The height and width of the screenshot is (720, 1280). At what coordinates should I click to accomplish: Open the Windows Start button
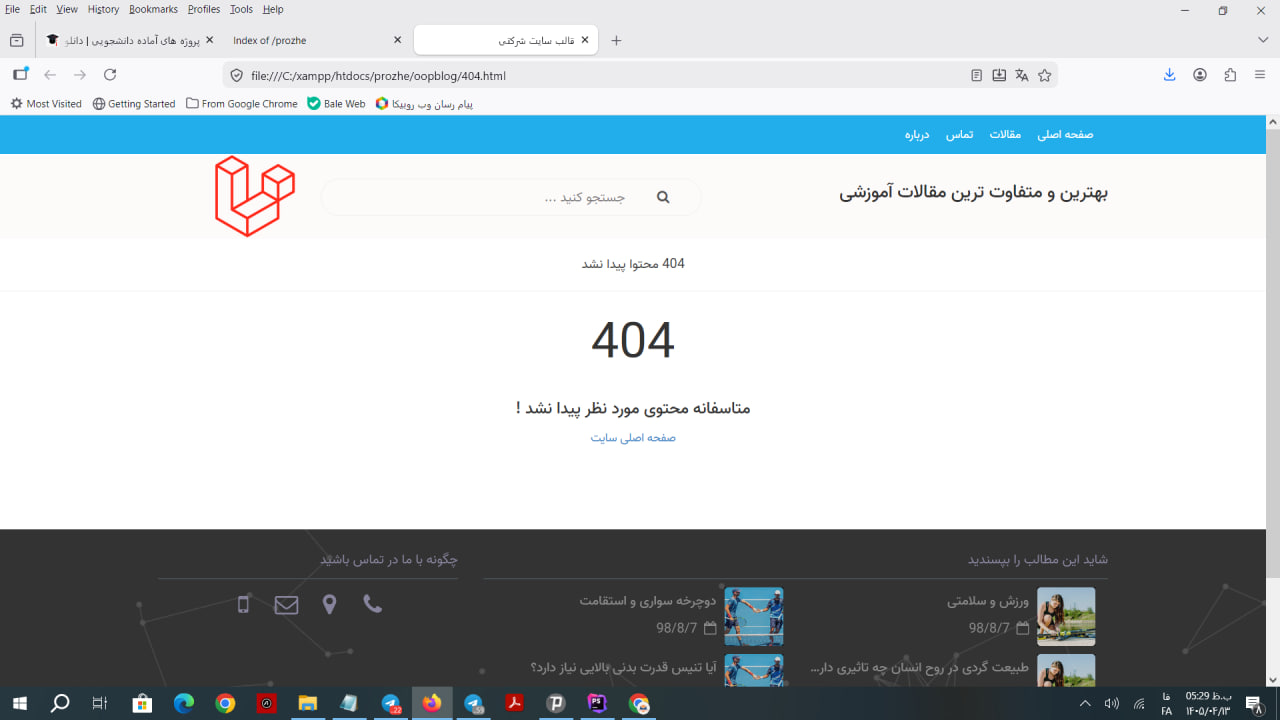click(x=19, y=704)
